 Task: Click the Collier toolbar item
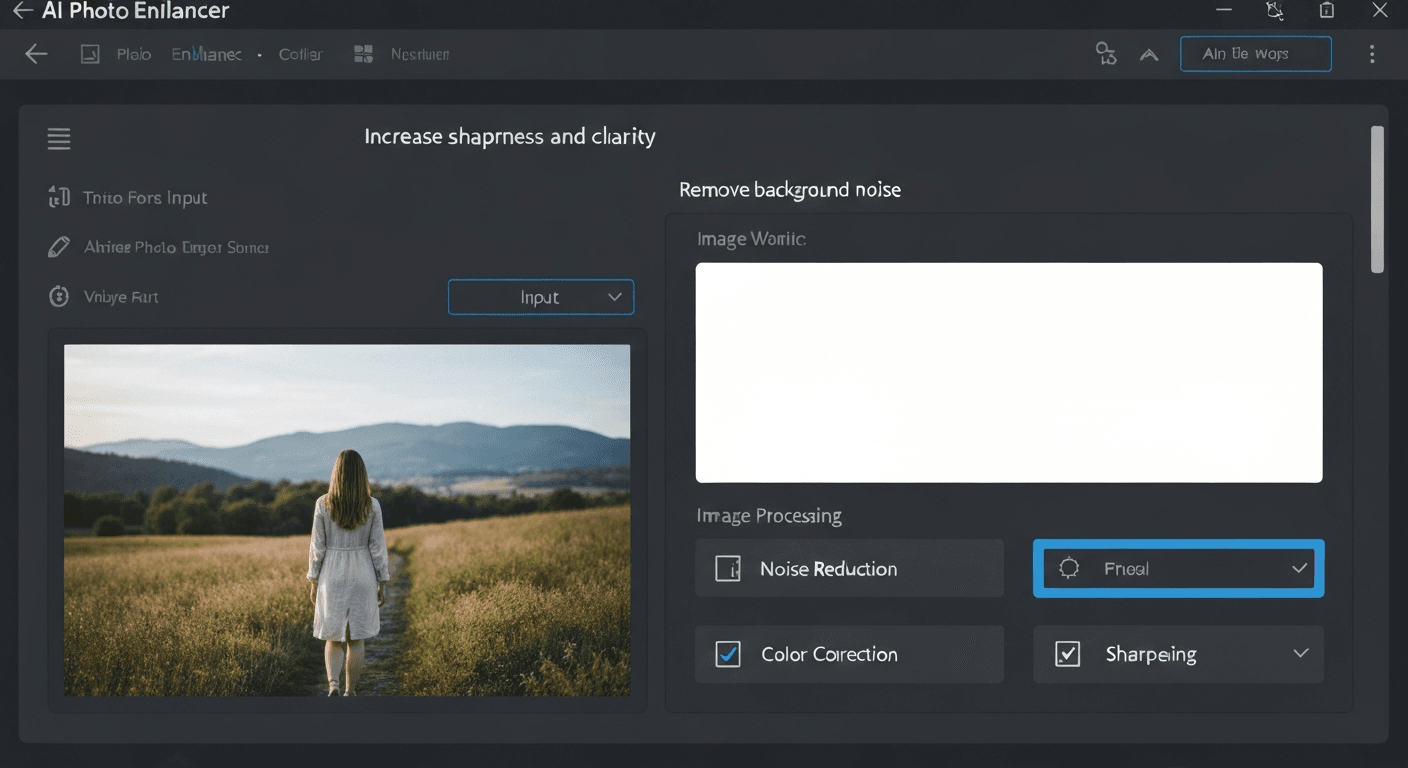(x=300, y=54)
